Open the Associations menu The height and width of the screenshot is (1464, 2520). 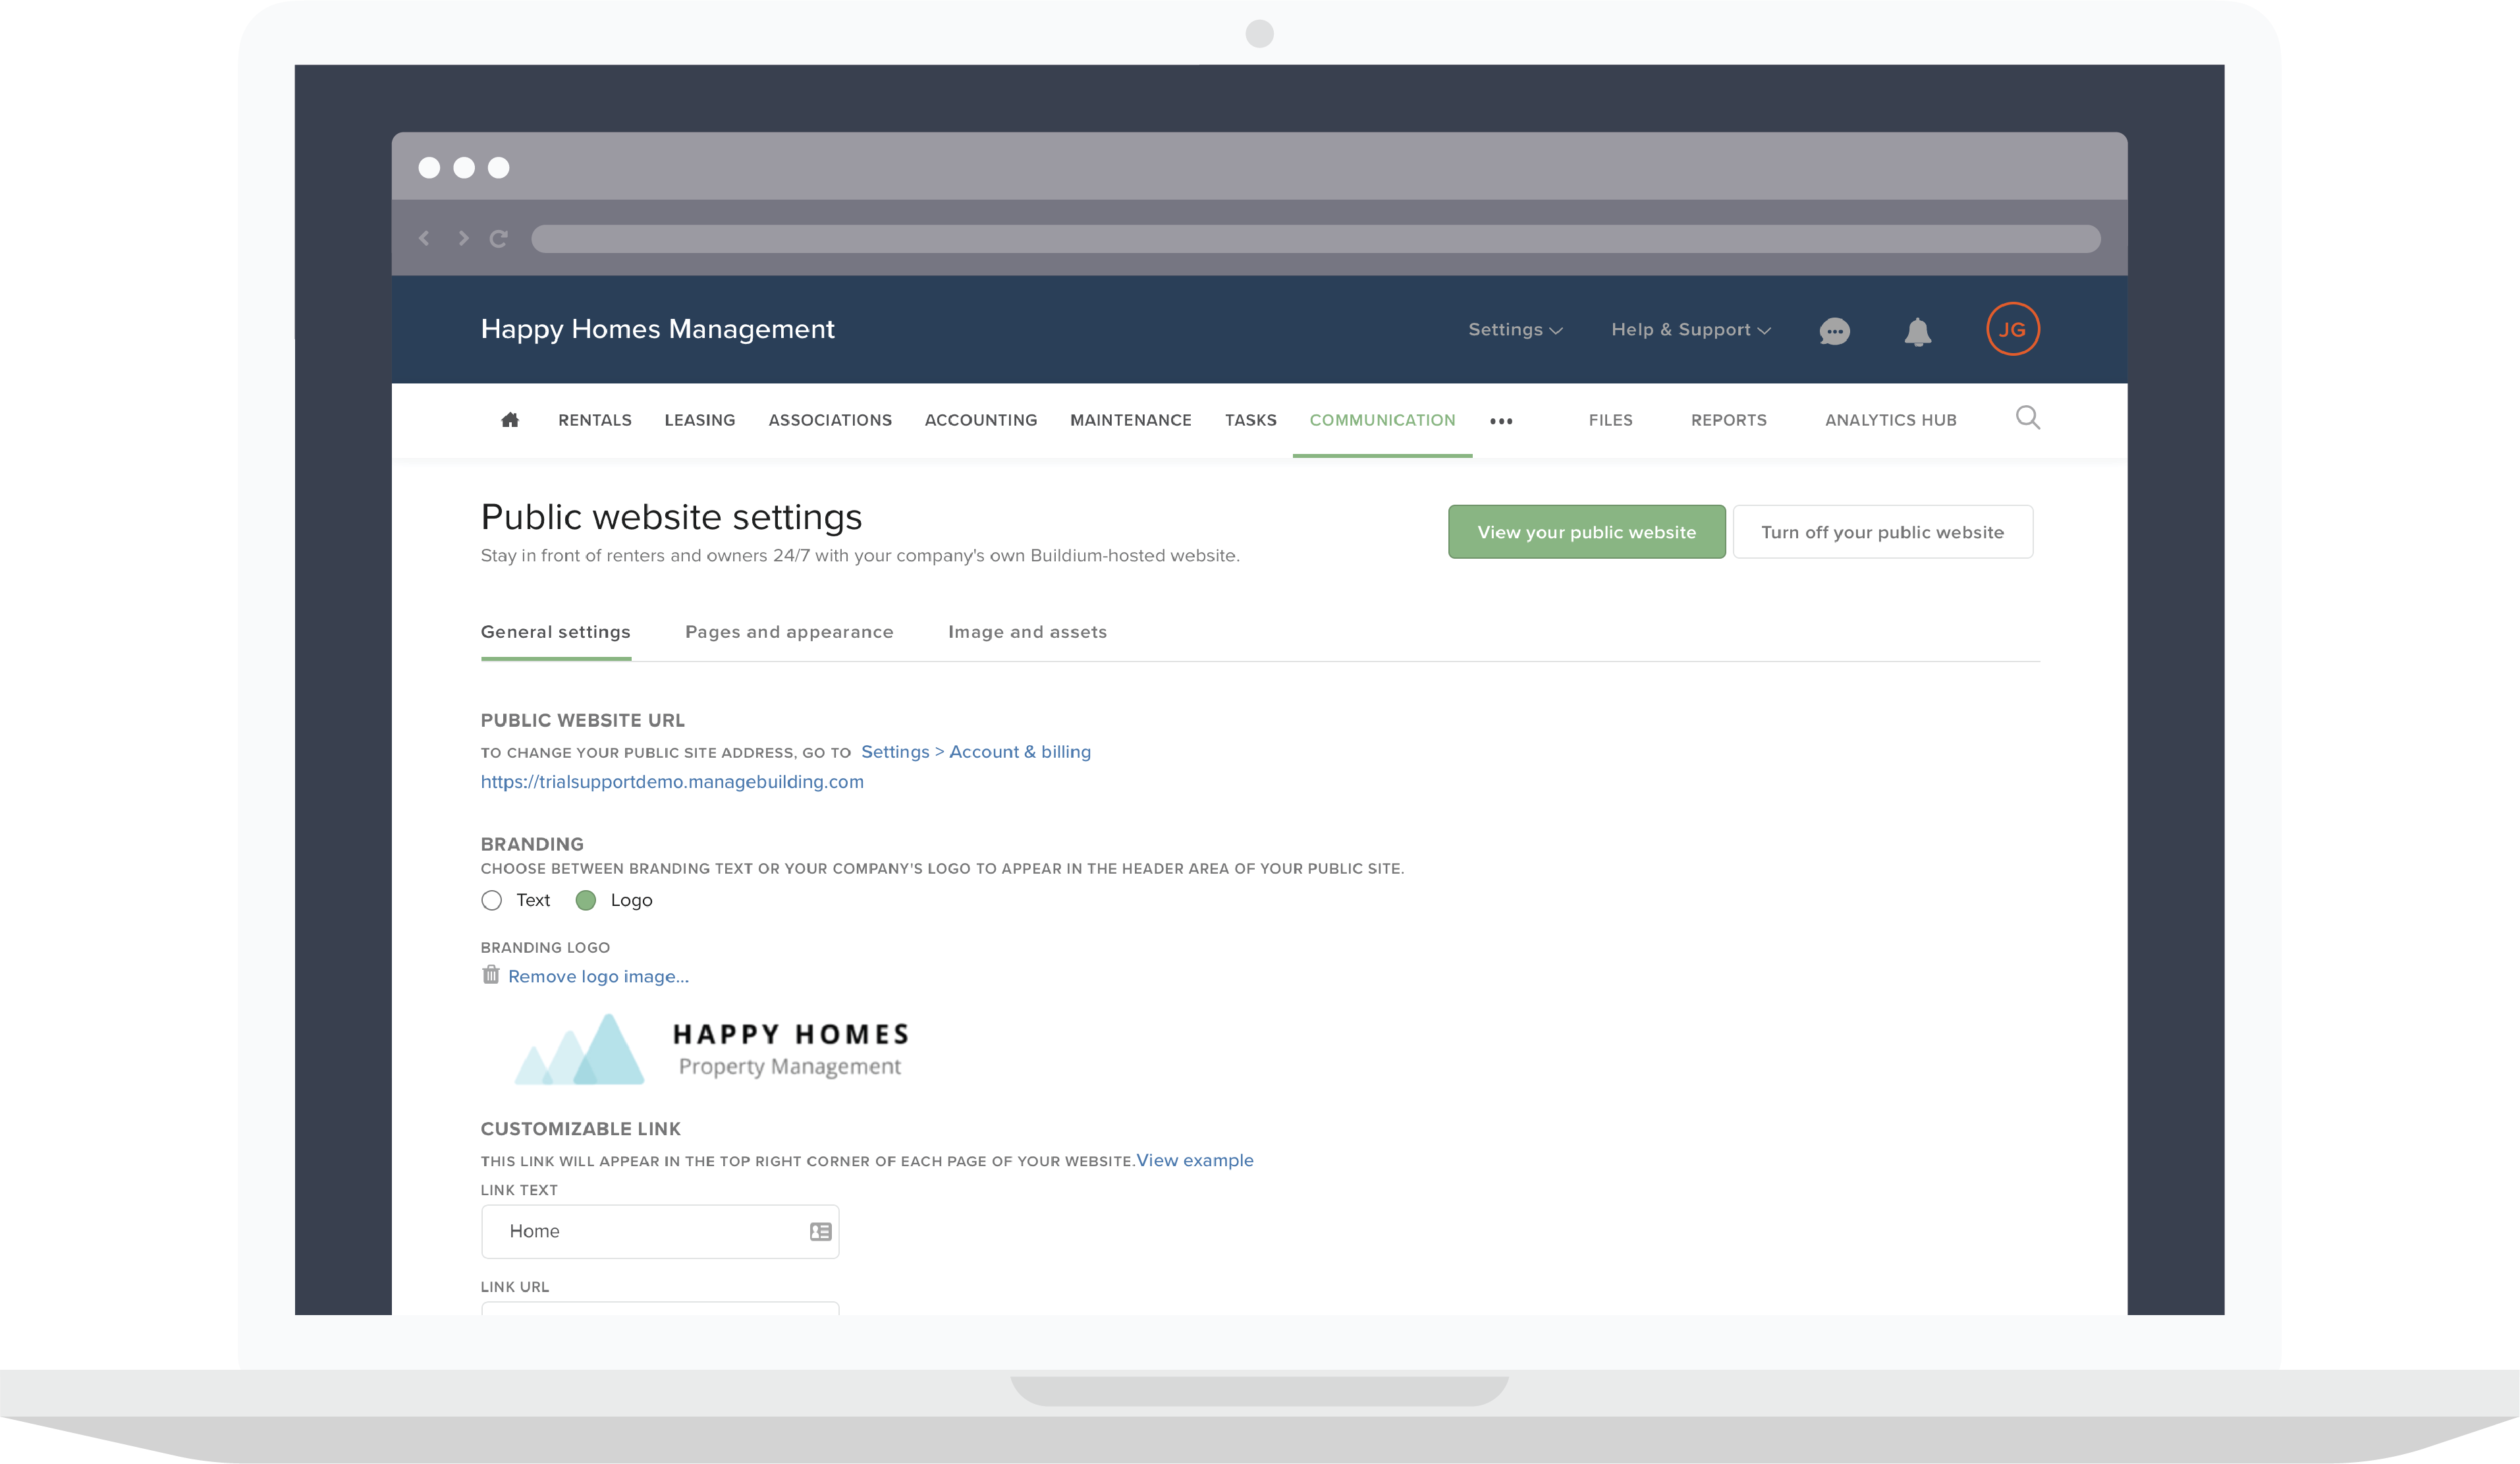coord(830,420)
